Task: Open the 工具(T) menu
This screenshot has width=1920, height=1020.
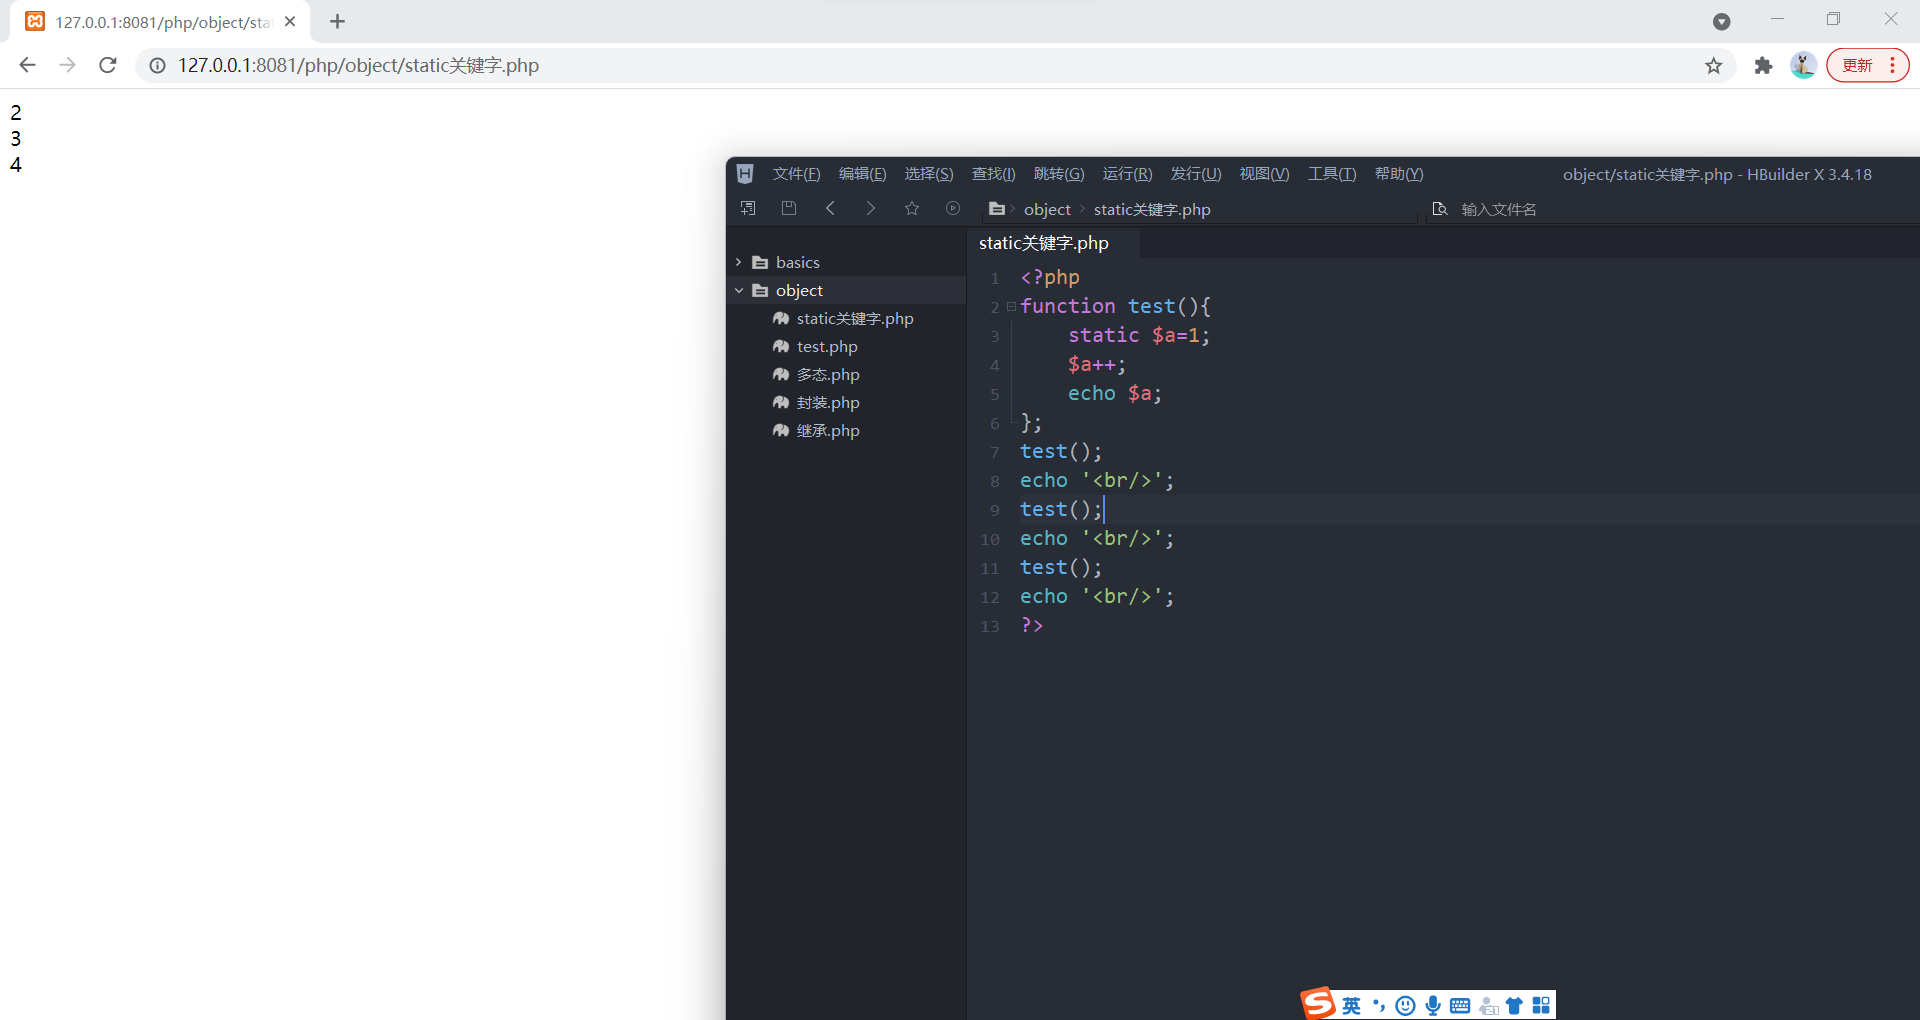Action: click(1331, 174)
